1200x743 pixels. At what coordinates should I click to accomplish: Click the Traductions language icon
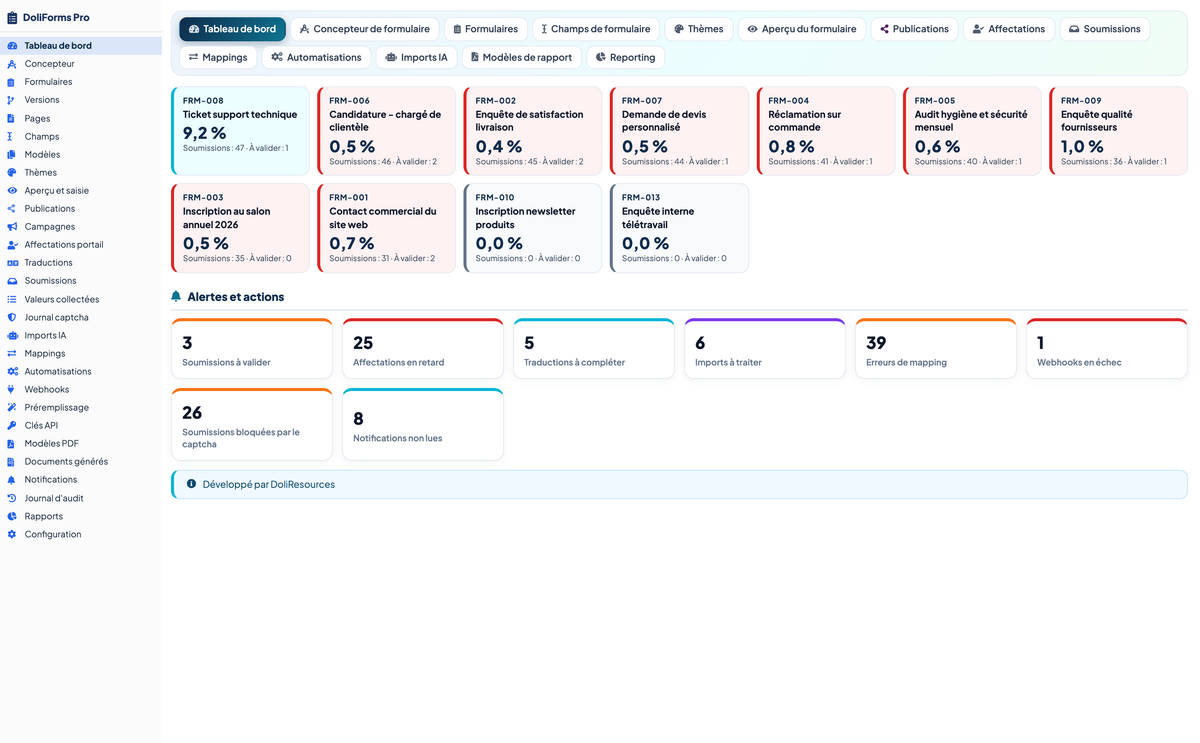click(12, 263)
